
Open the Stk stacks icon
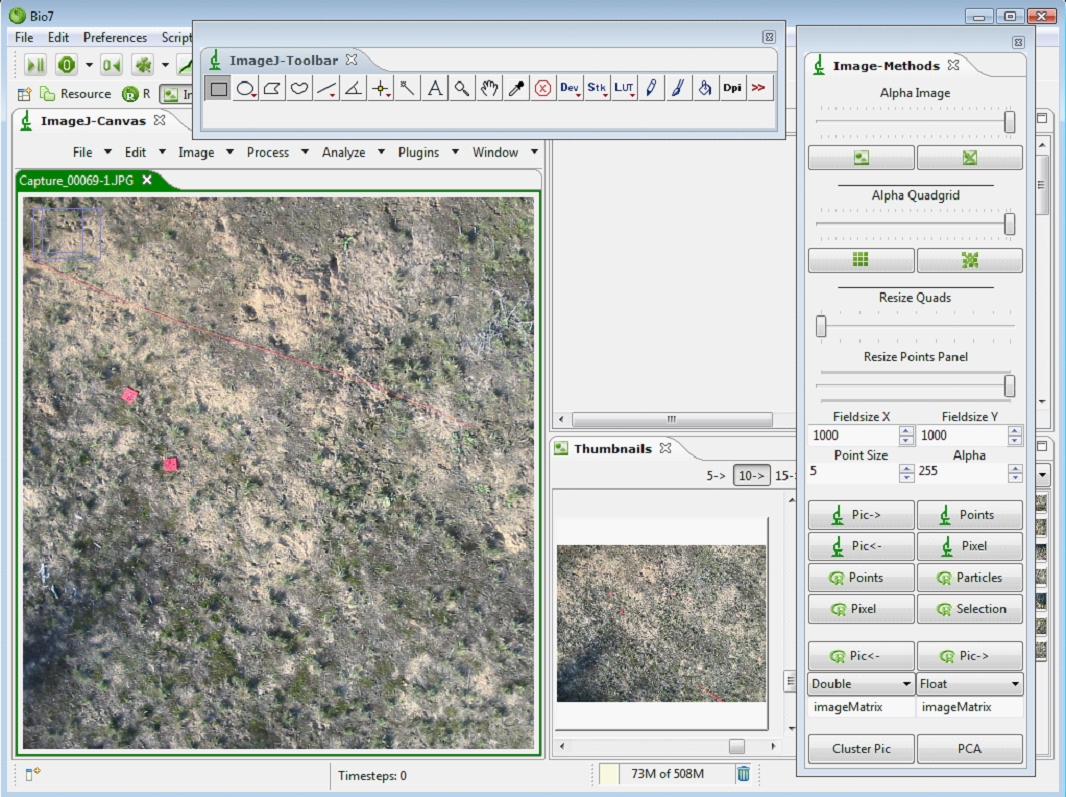point(596,88)
